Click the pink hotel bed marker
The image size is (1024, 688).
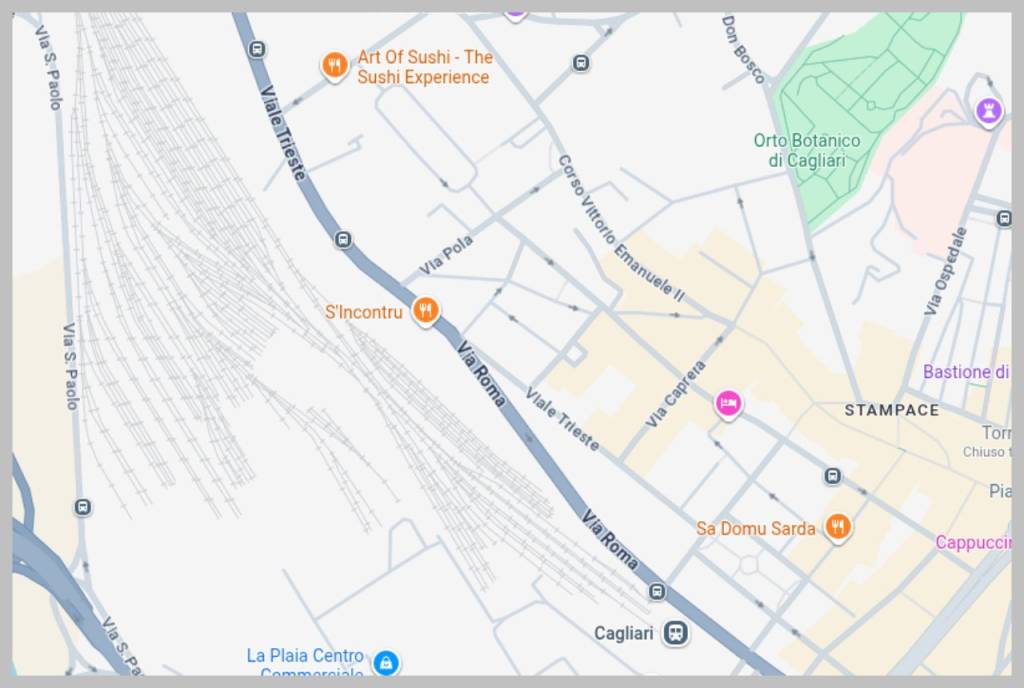728,403
